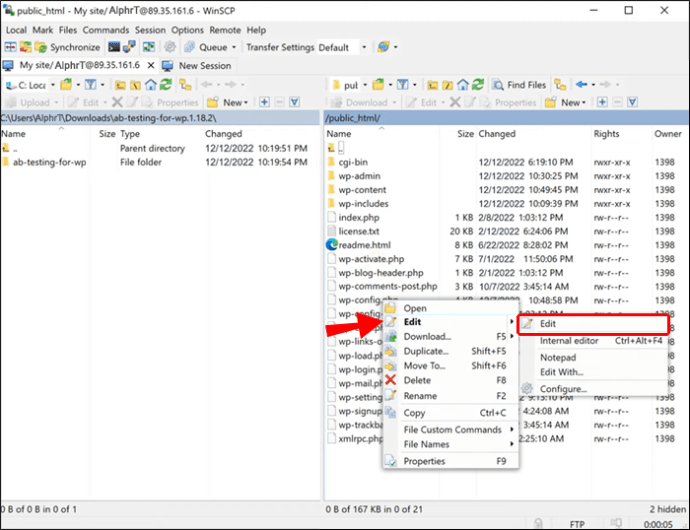Open the remote Back history dropdown arrow
The image size is (690, 530).
point(593,85)
